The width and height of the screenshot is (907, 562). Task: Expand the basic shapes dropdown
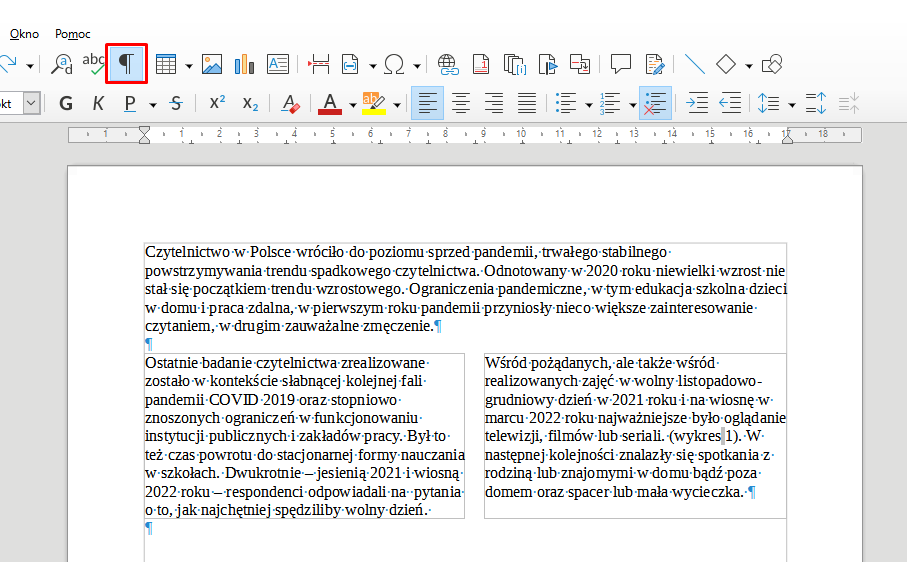(x=749, y=66)
